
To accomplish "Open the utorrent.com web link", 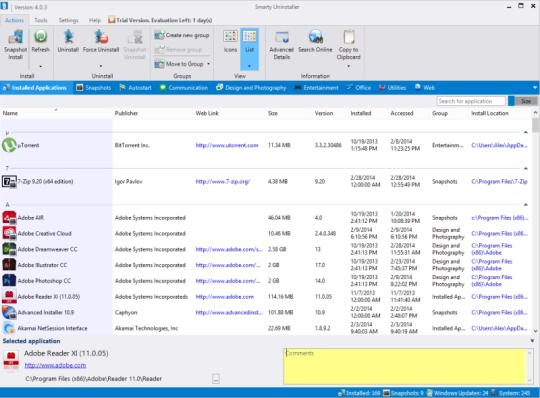I will click(227, 145).
